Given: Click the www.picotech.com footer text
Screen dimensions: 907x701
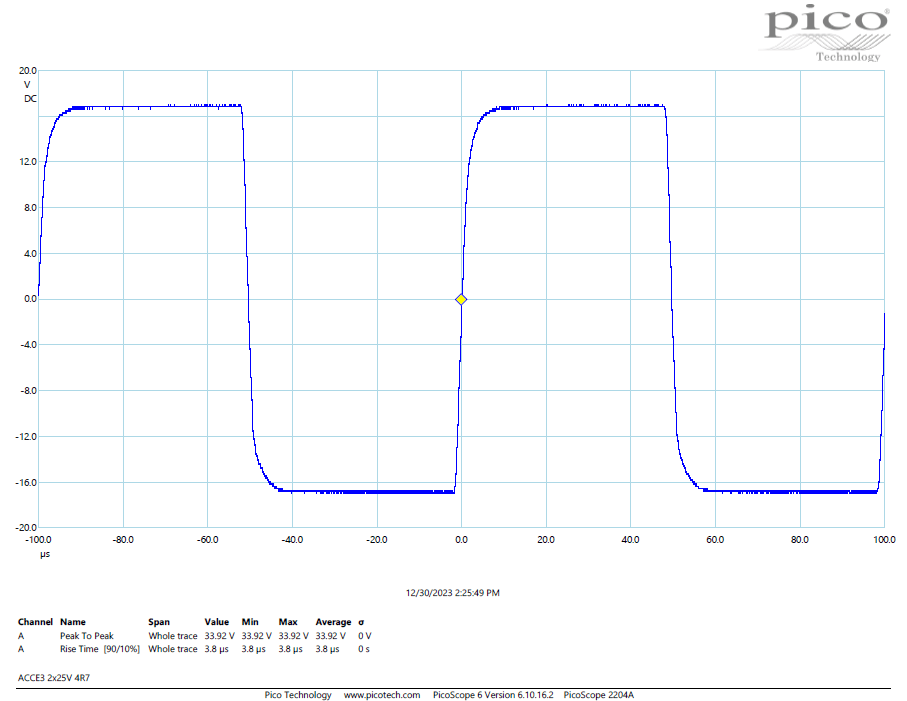Looking at the screenshot, I should coord(382,695).
